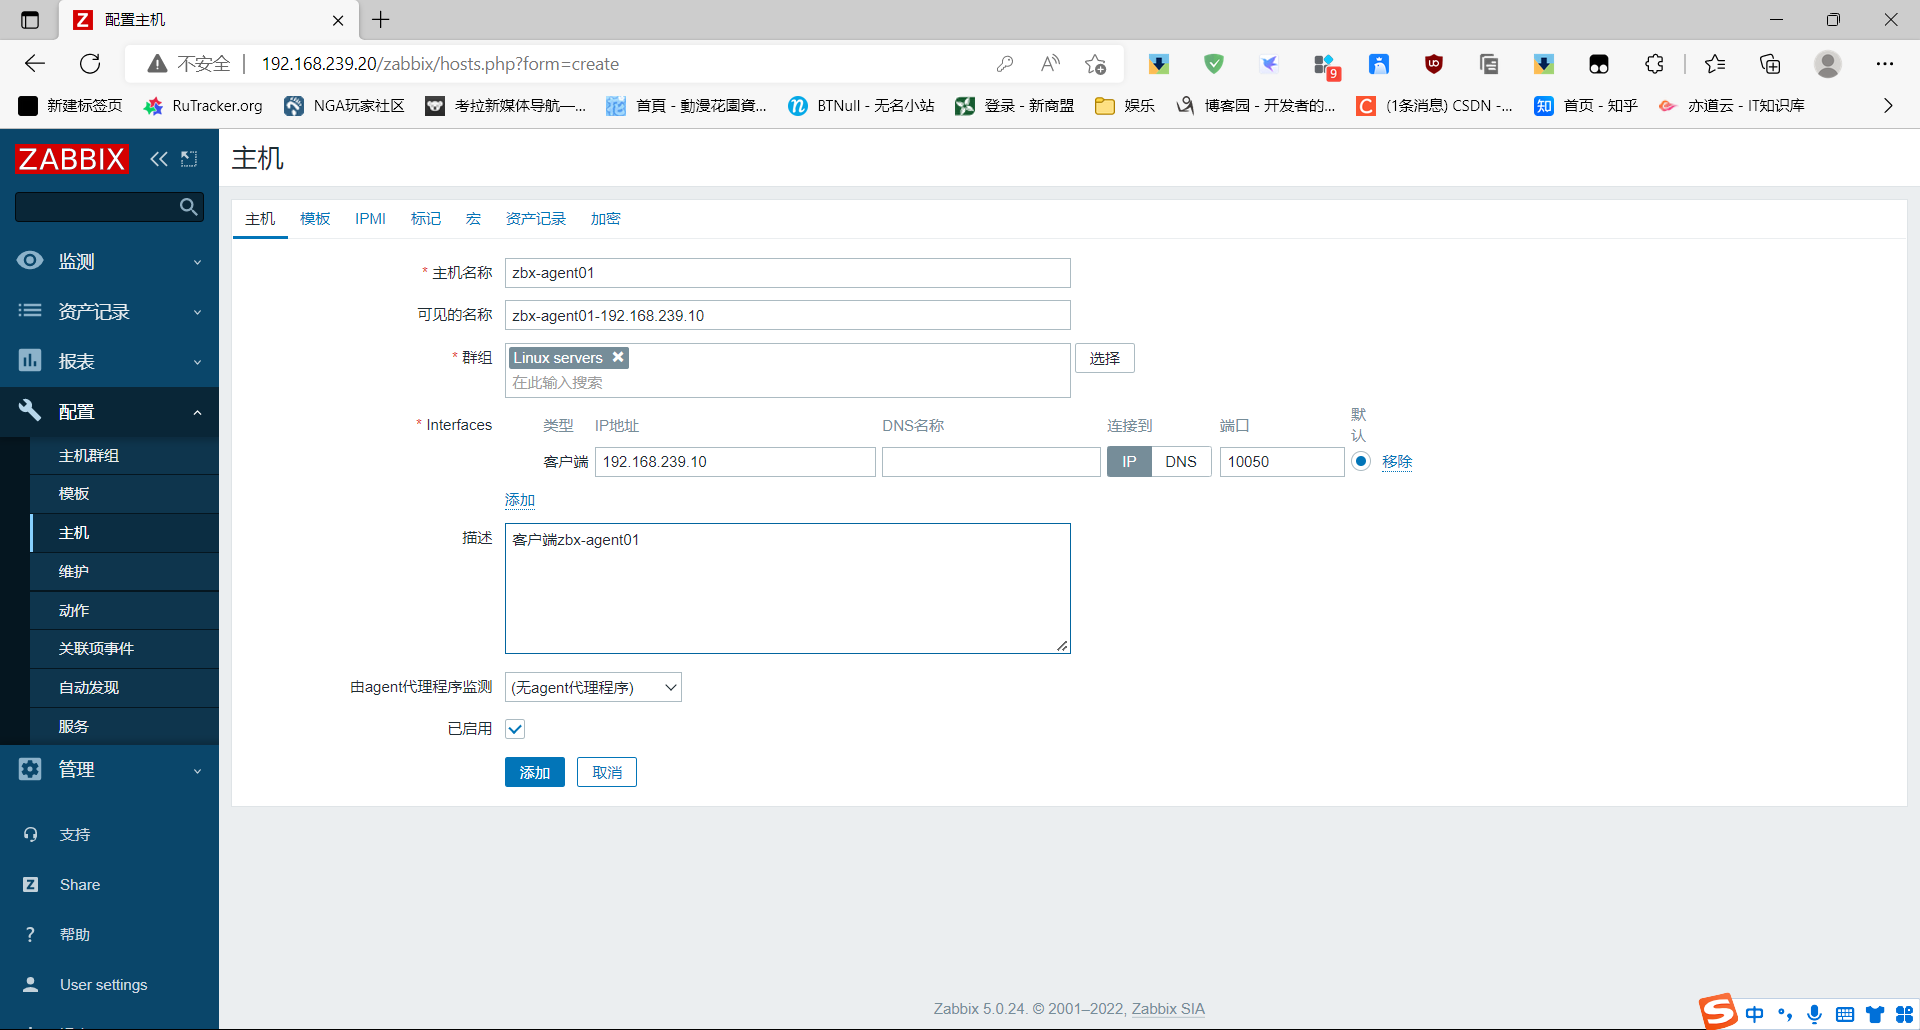Open a new browser tab
This screenshot has height=1030, width=1920.
(x=381, y=20)
